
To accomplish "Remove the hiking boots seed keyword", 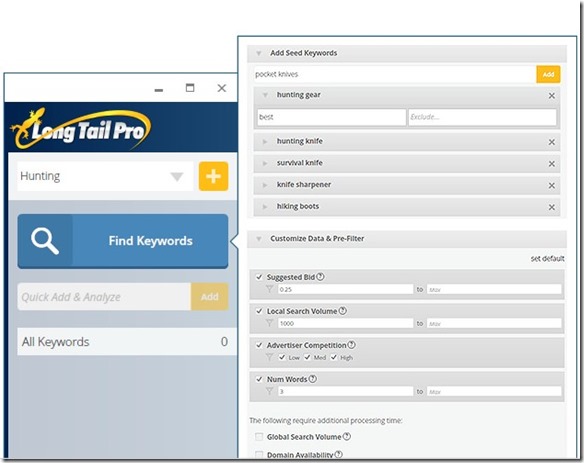I will [x=552, y=207].
